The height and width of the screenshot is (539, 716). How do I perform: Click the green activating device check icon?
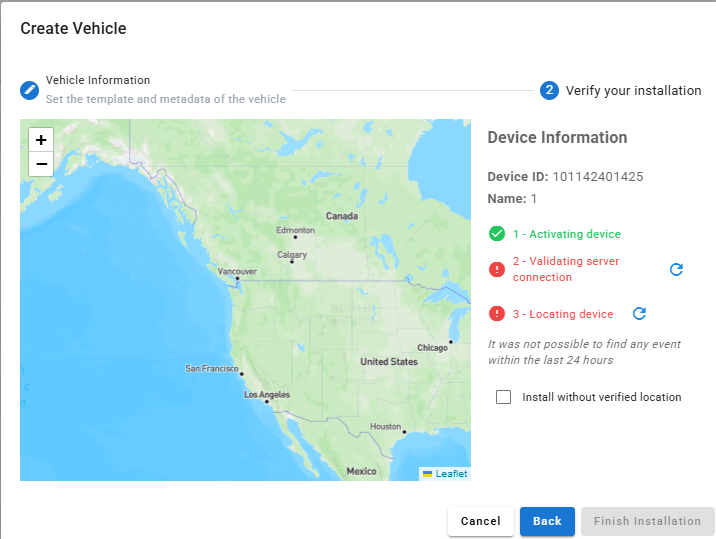[497, 234]
